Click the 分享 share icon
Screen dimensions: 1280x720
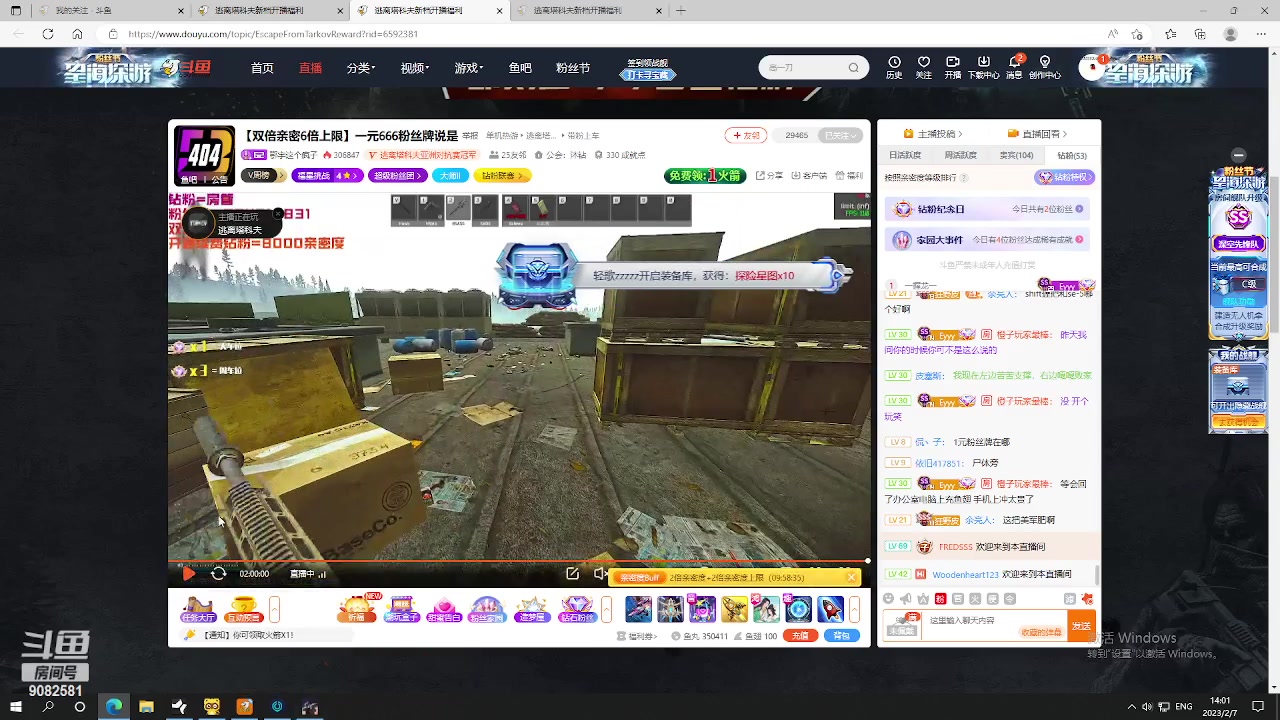point(770,176)
